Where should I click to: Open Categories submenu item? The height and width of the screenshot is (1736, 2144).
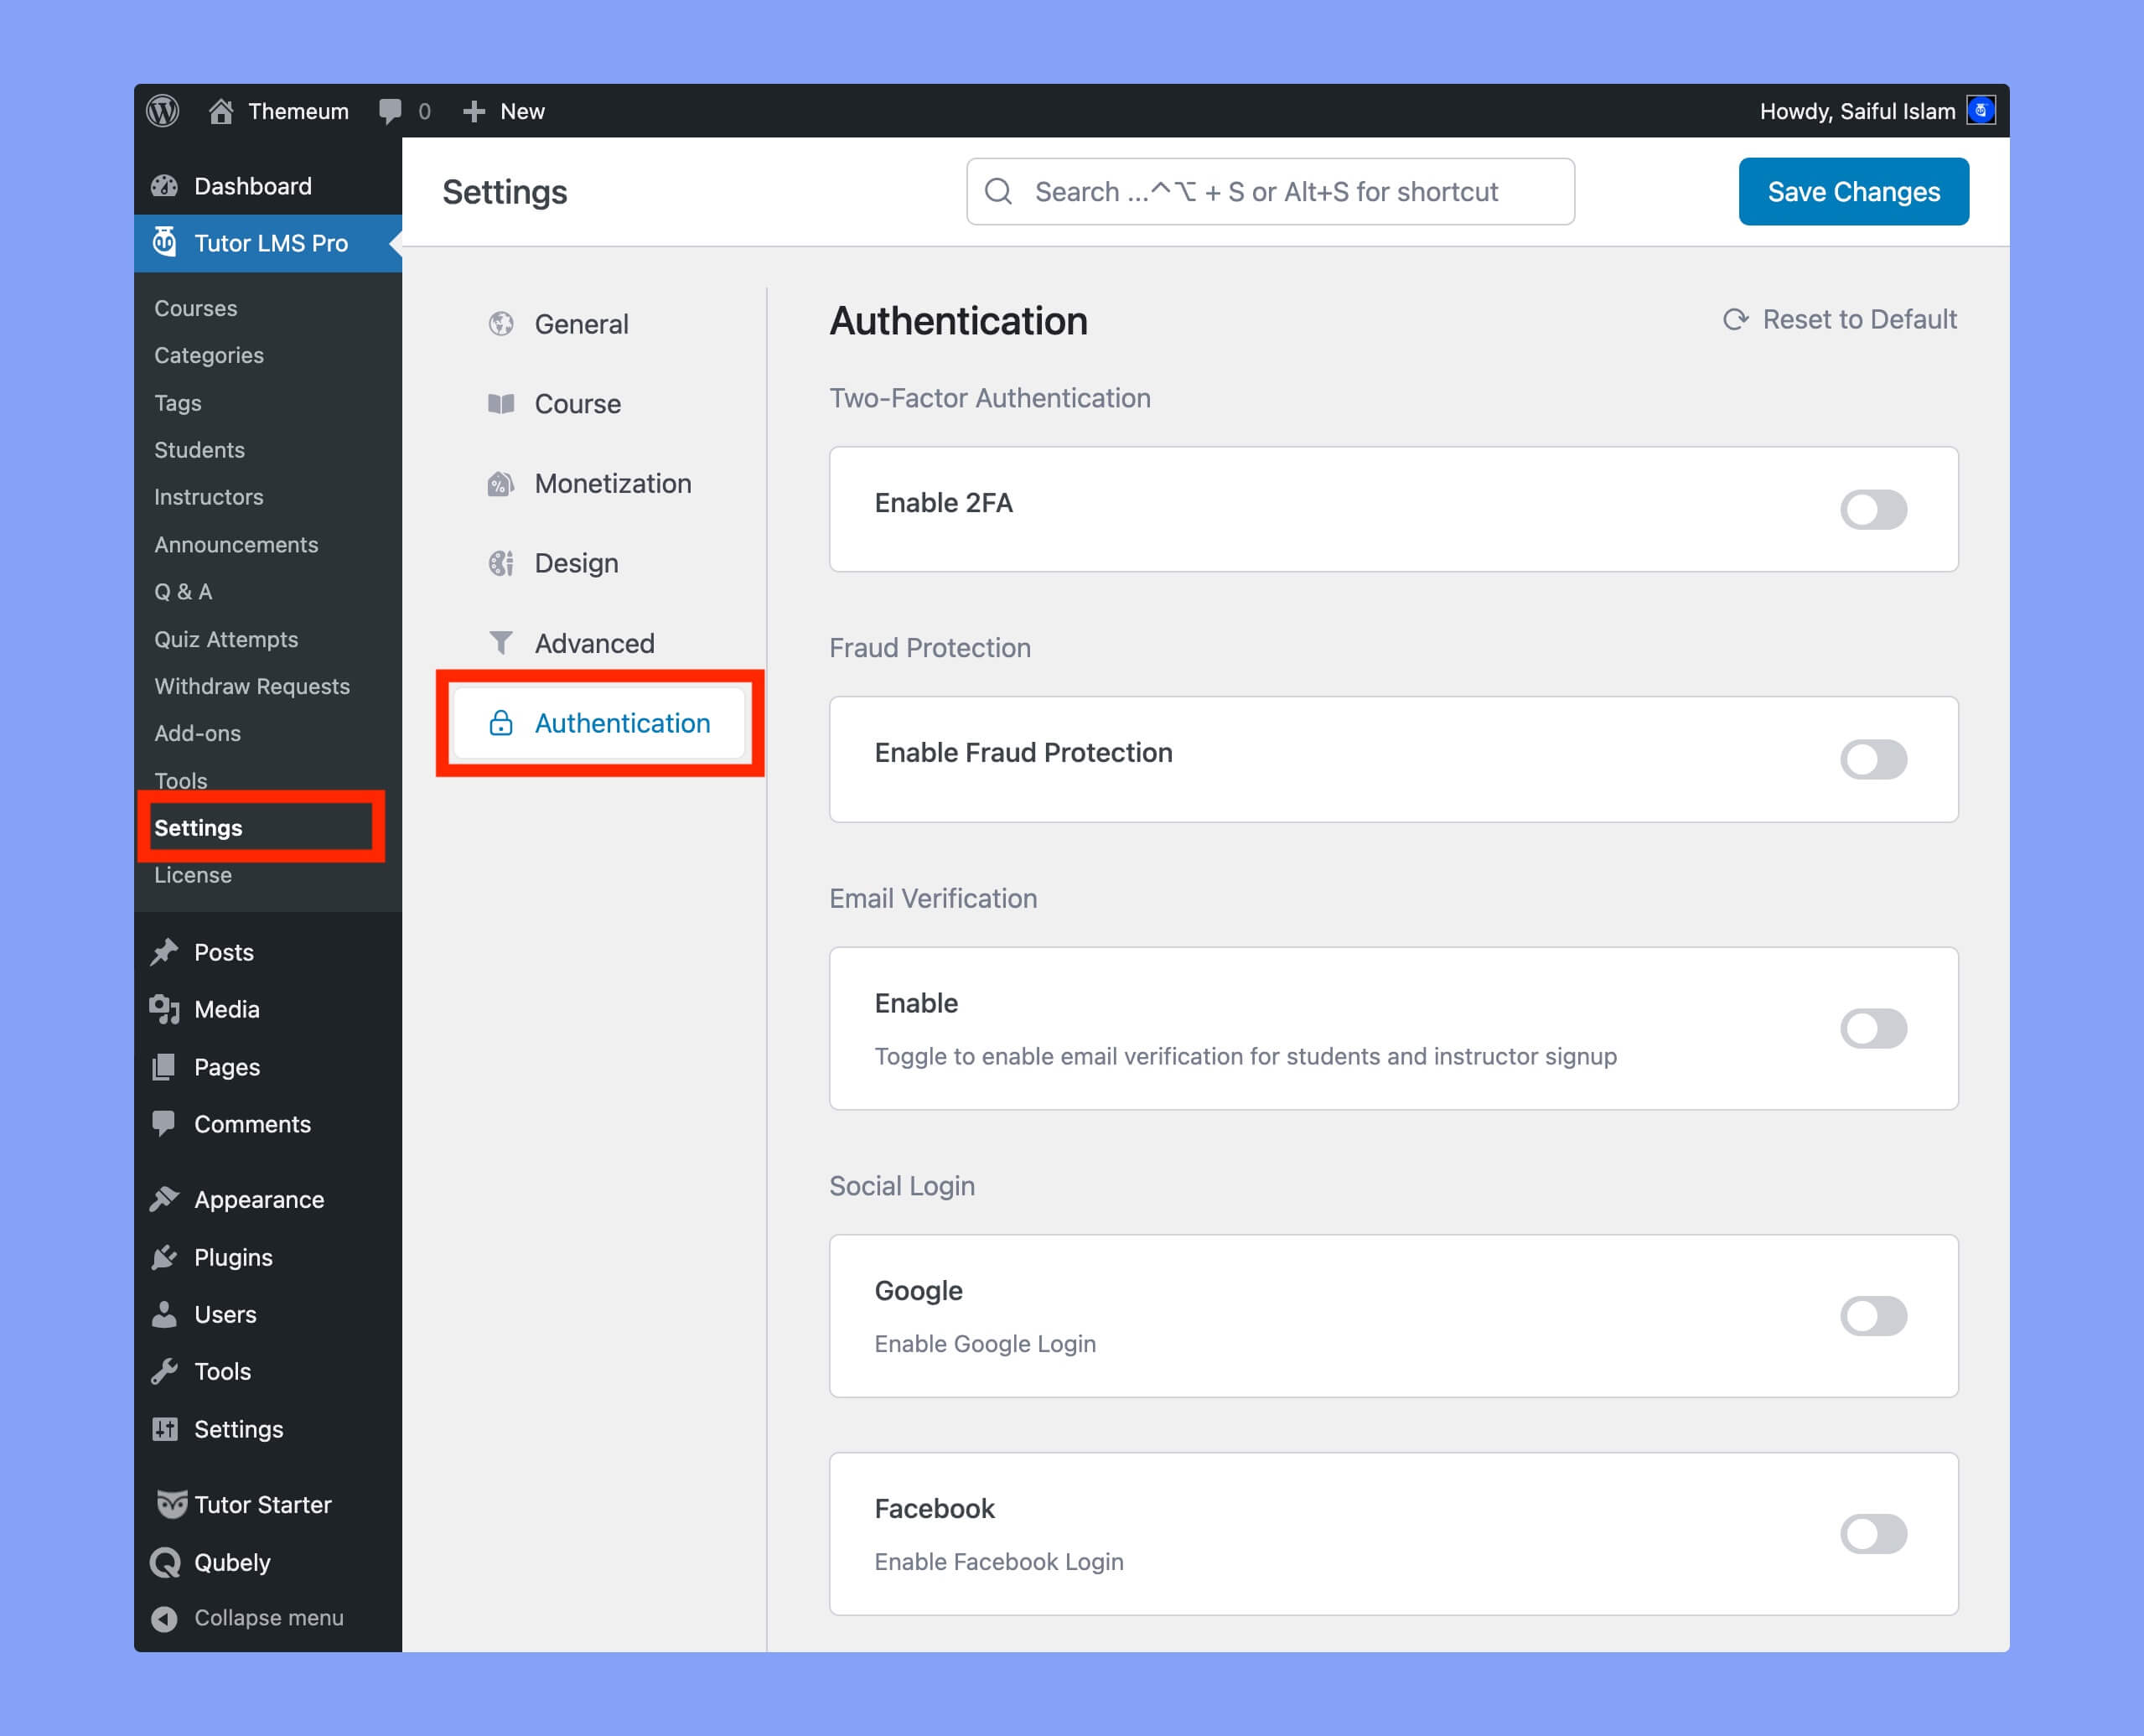209,355
